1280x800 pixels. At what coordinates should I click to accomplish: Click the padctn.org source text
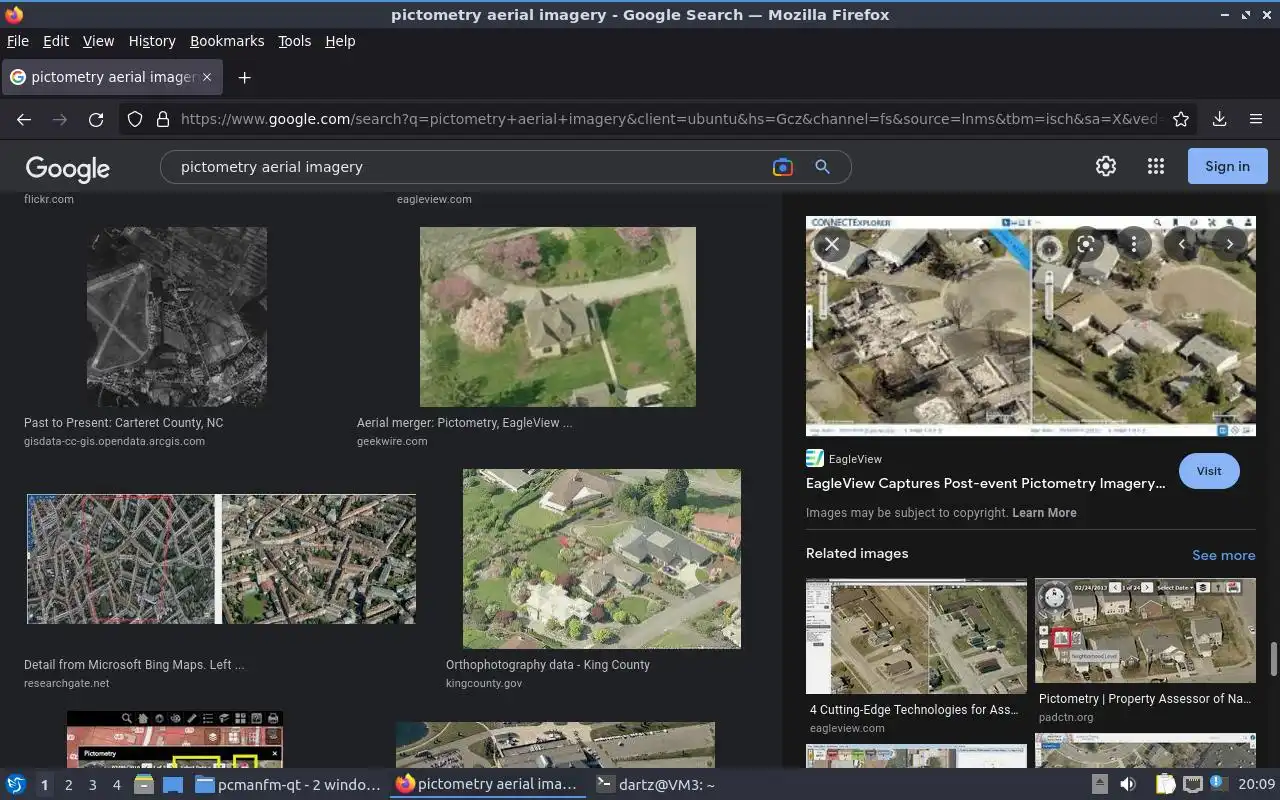[1066, 717]
